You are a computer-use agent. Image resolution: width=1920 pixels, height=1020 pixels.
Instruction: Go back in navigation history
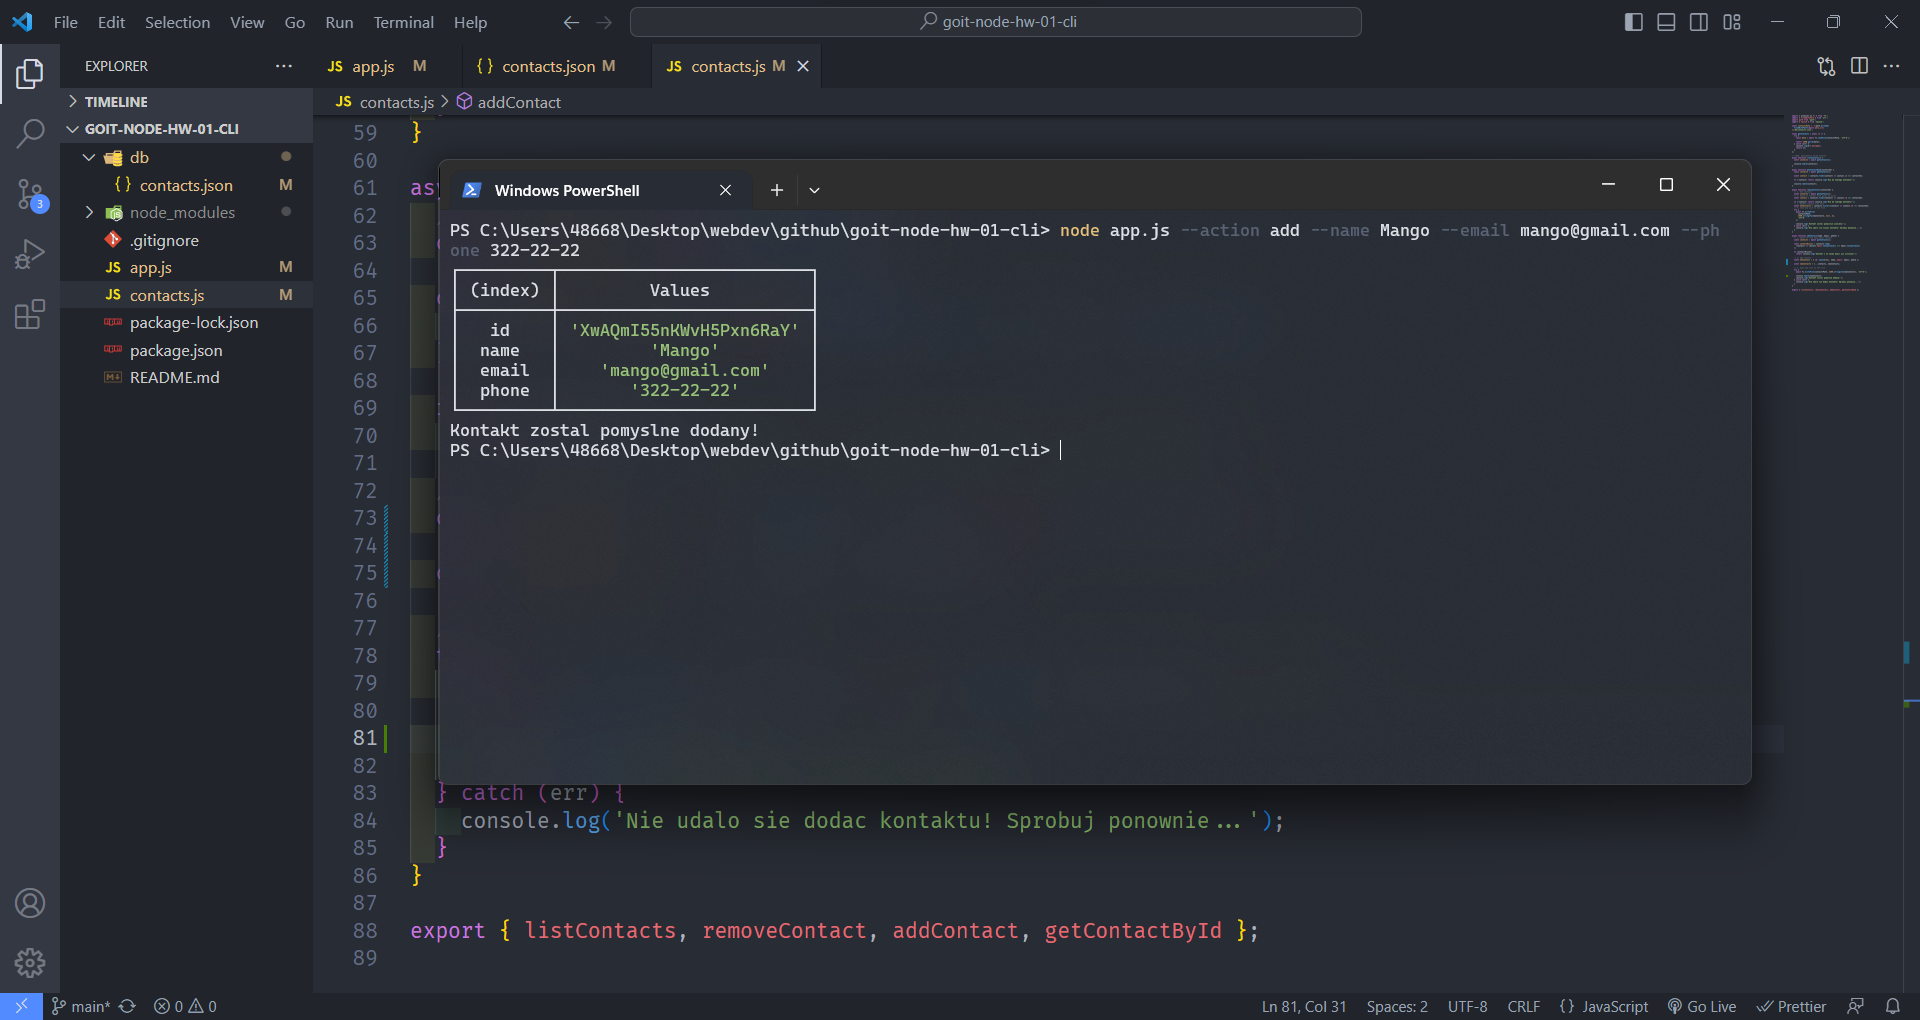pos(571,22)
